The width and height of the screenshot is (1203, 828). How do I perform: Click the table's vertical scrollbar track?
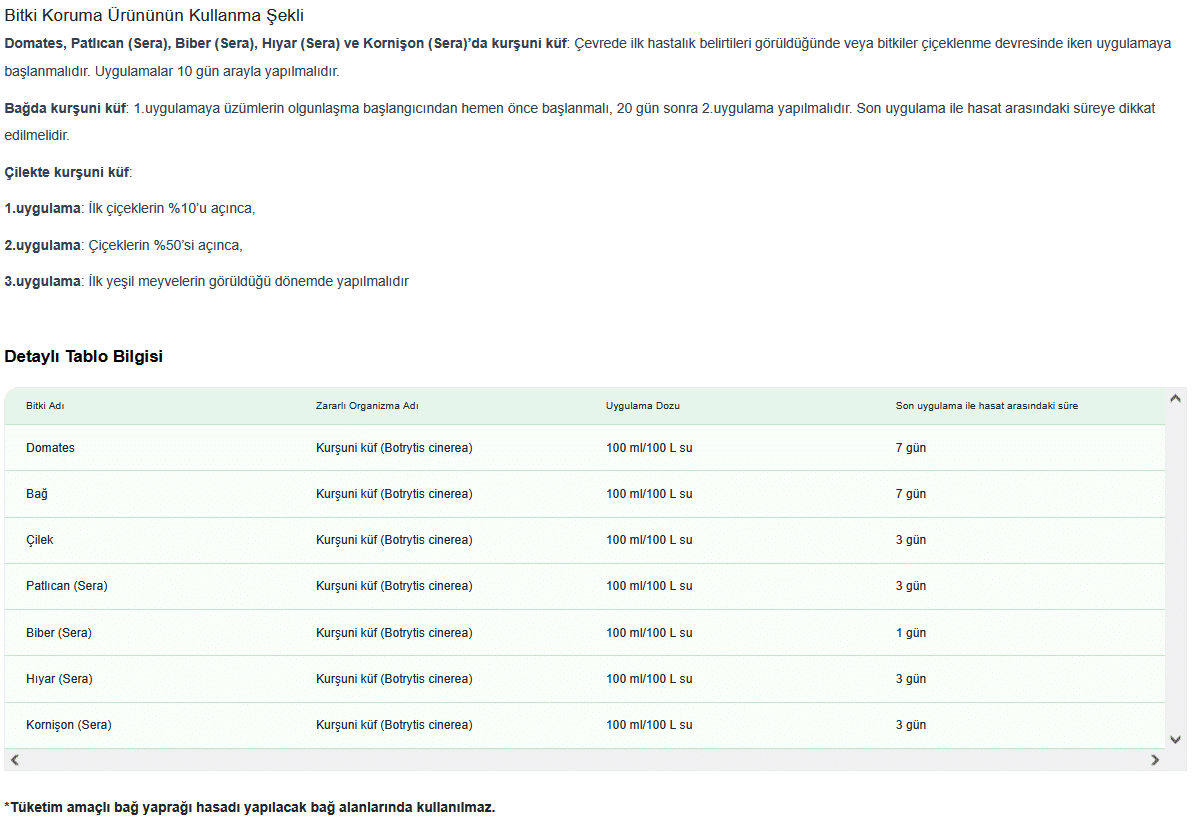click(x=1175, y=570)
